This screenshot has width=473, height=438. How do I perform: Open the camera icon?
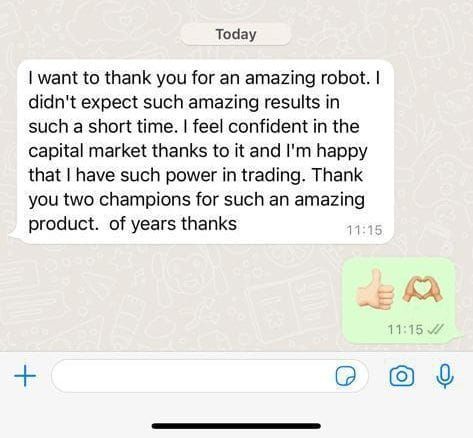coord(402,376)
